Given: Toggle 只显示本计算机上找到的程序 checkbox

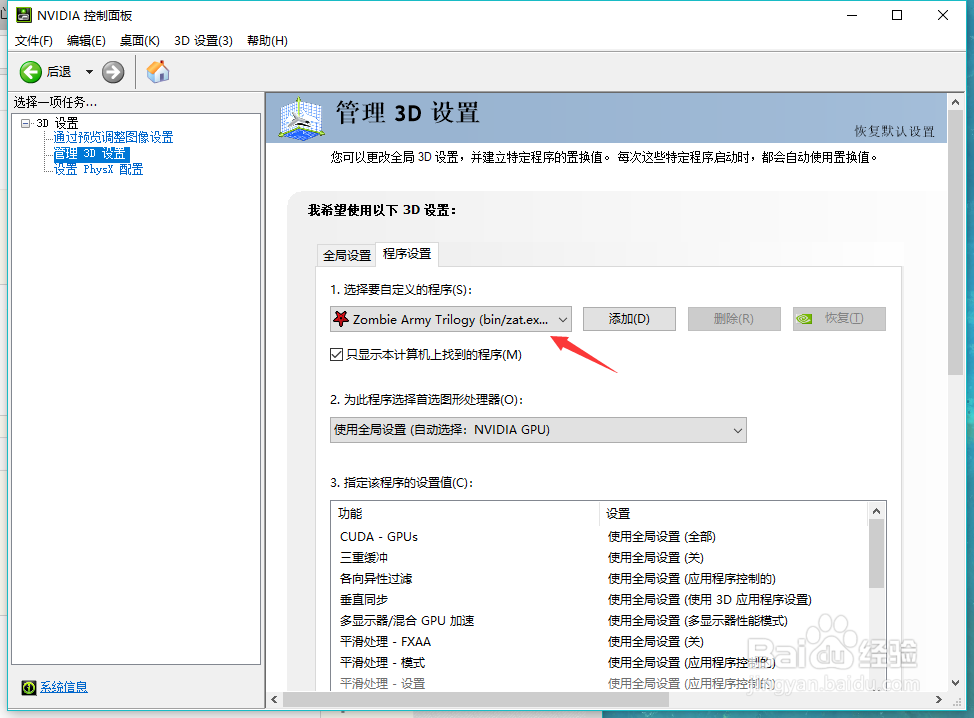Looking at the screenshot, I should tap(336, 355).
